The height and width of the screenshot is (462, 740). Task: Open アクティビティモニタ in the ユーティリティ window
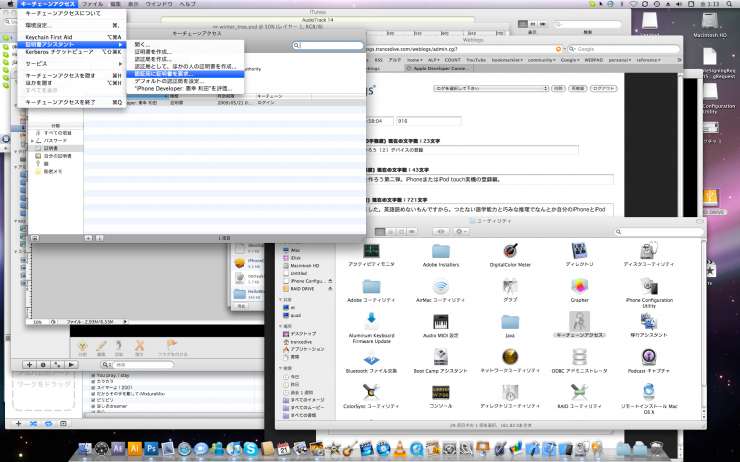tap(371, 251)
